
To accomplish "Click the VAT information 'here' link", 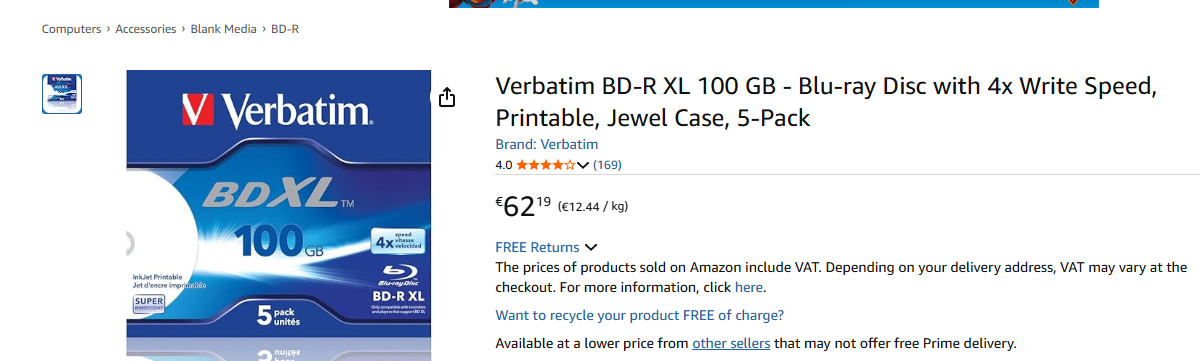I will pyautogui.click(x=749, y=287).
